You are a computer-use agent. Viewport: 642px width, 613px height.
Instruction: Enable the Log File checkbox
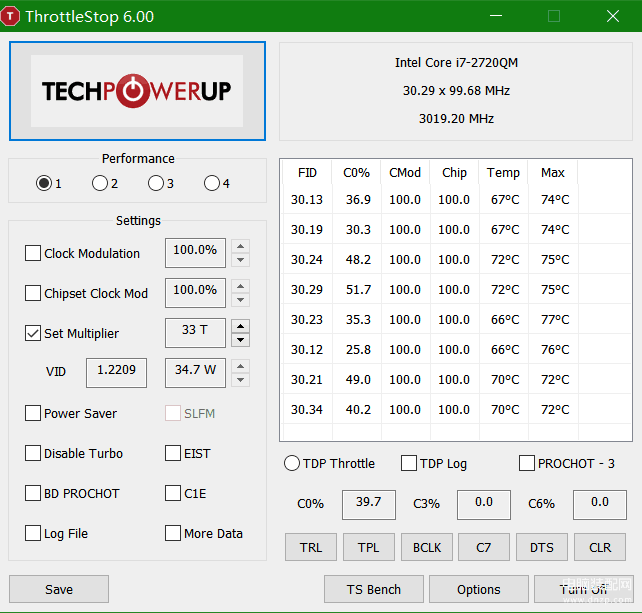(33, 533)
